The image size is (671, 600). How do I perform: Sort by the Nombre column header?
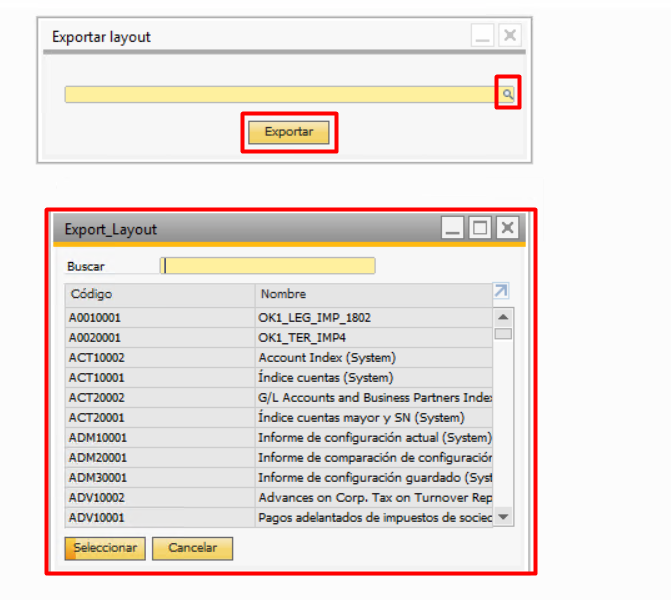372,294
